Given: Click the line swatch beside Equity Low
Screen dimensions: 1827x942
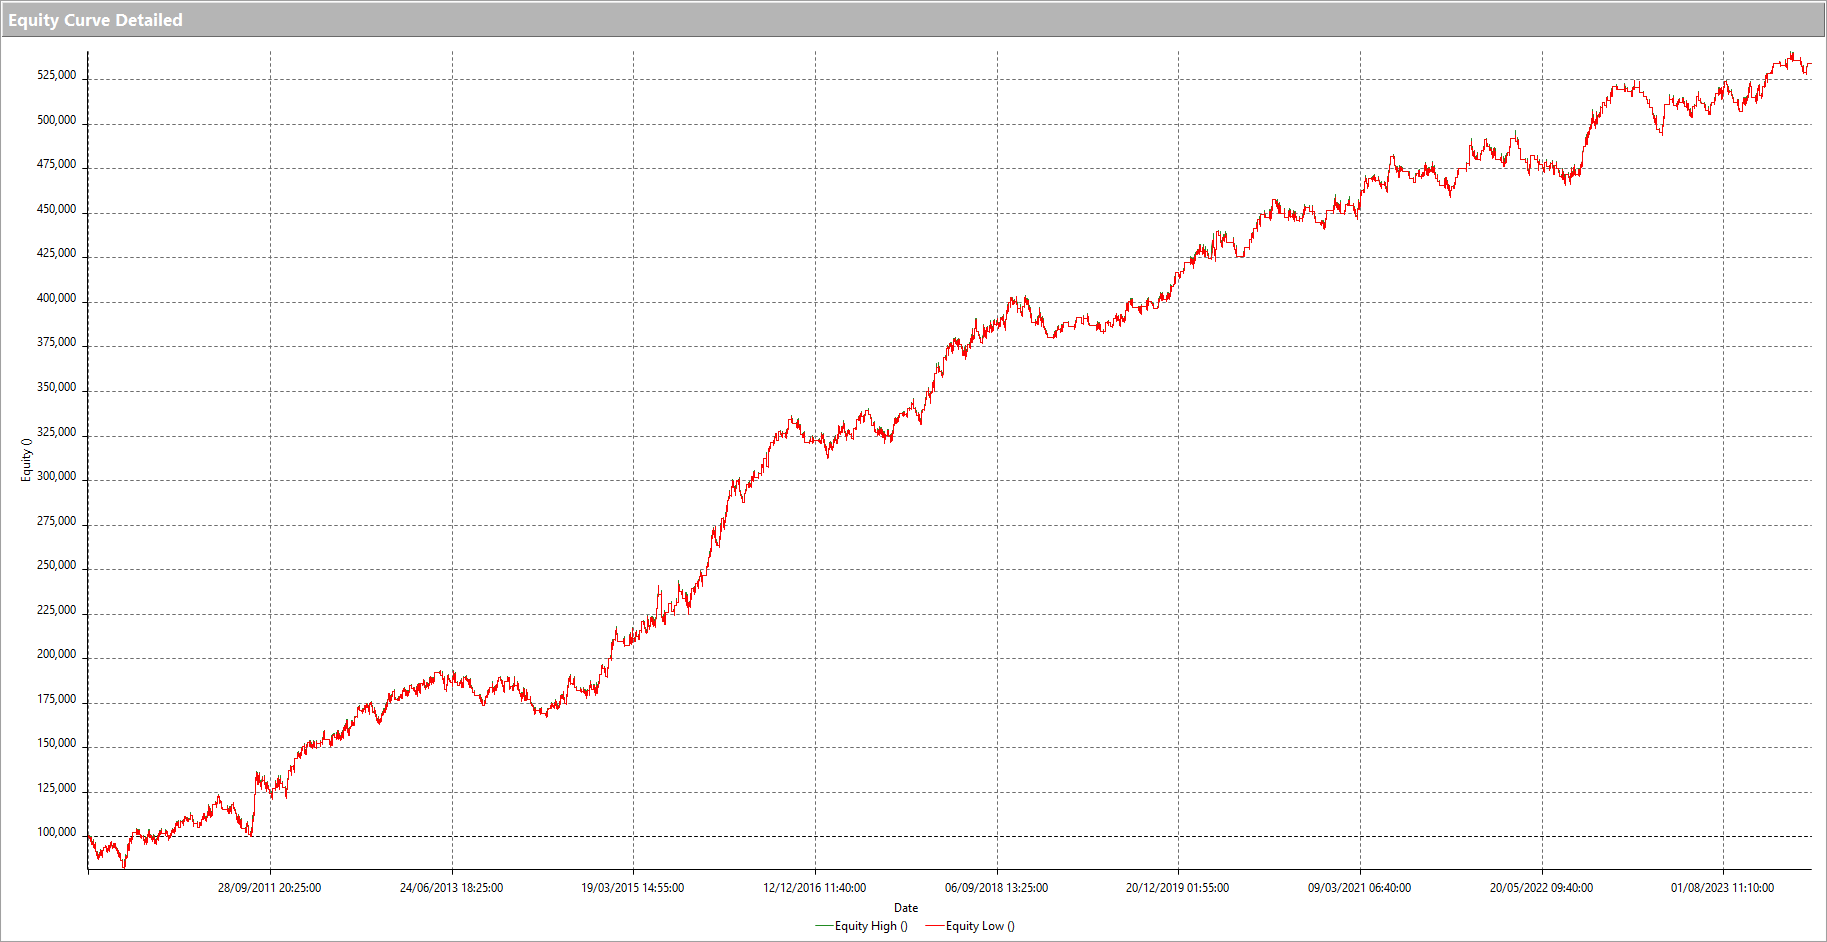Looking at the screenshot, I should (x=934, y=926).
